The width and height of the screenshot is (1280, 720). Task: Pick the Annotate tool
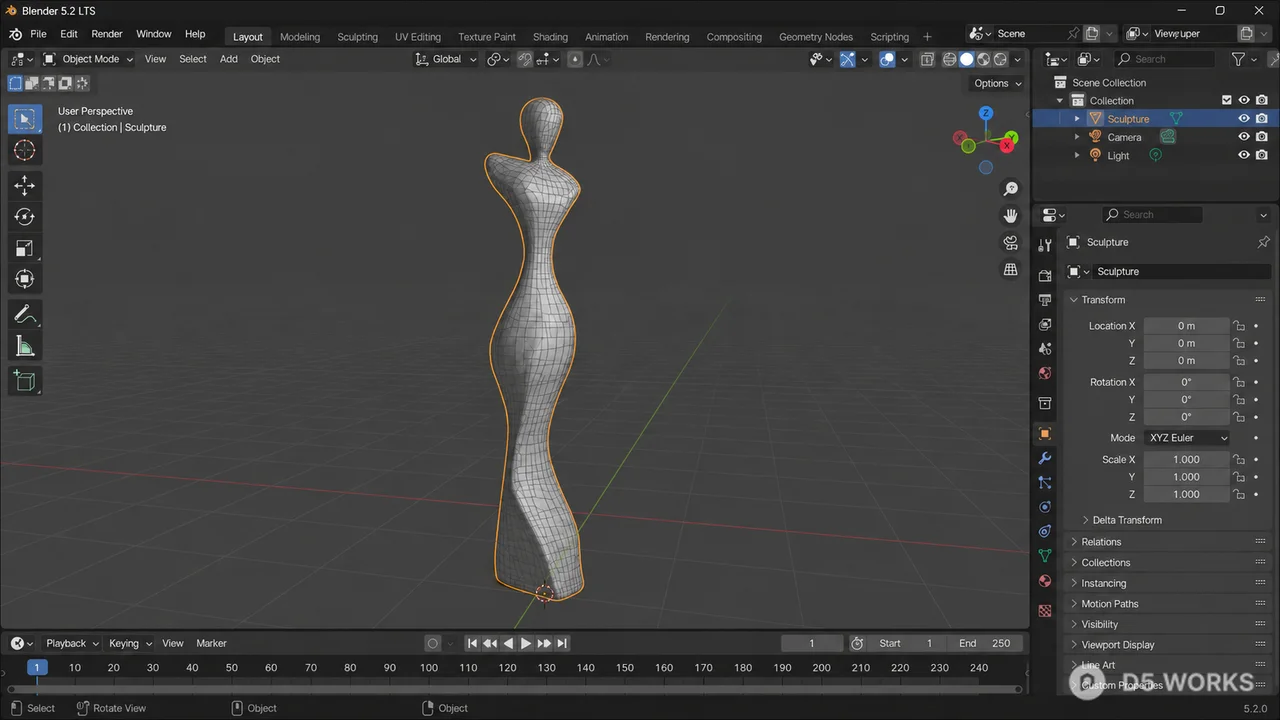25,316
